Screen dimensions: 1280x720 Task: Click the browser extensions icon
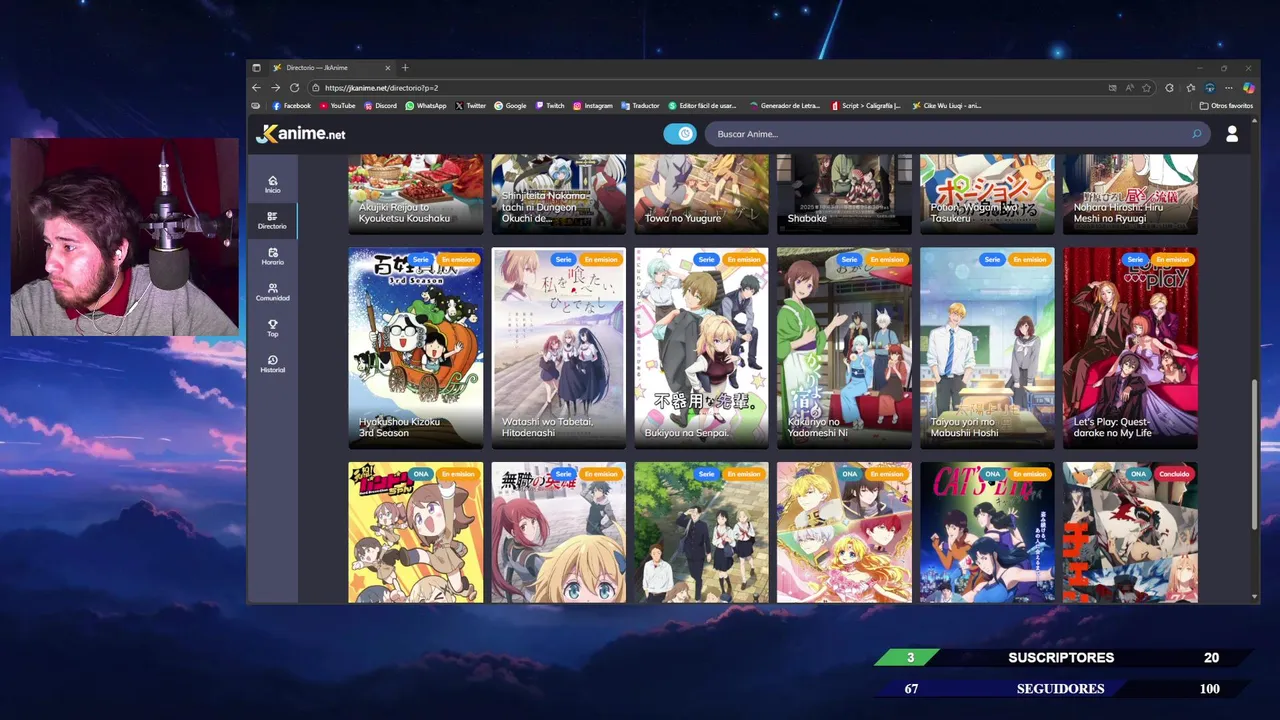tap(1170, 88)
